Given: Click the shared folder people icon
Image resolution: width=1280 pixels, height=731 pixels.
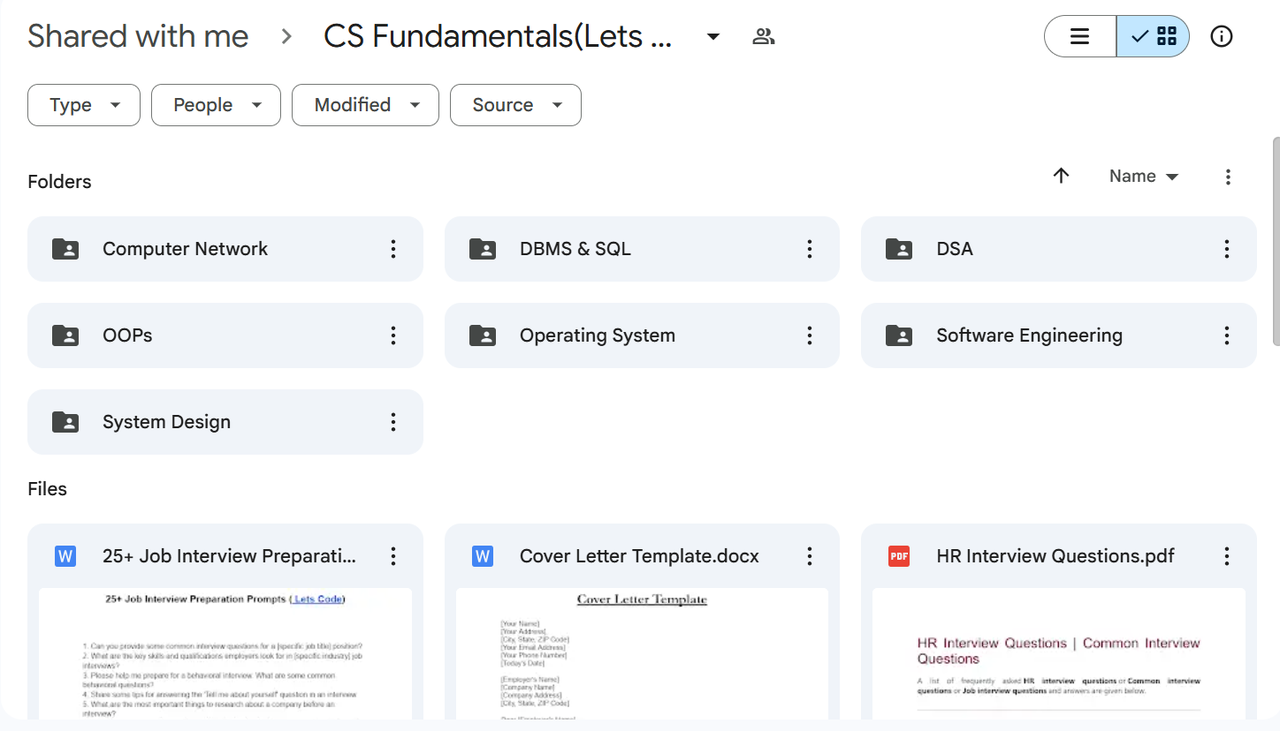Looking at the screenshot, I should click(x=763, y=37).
